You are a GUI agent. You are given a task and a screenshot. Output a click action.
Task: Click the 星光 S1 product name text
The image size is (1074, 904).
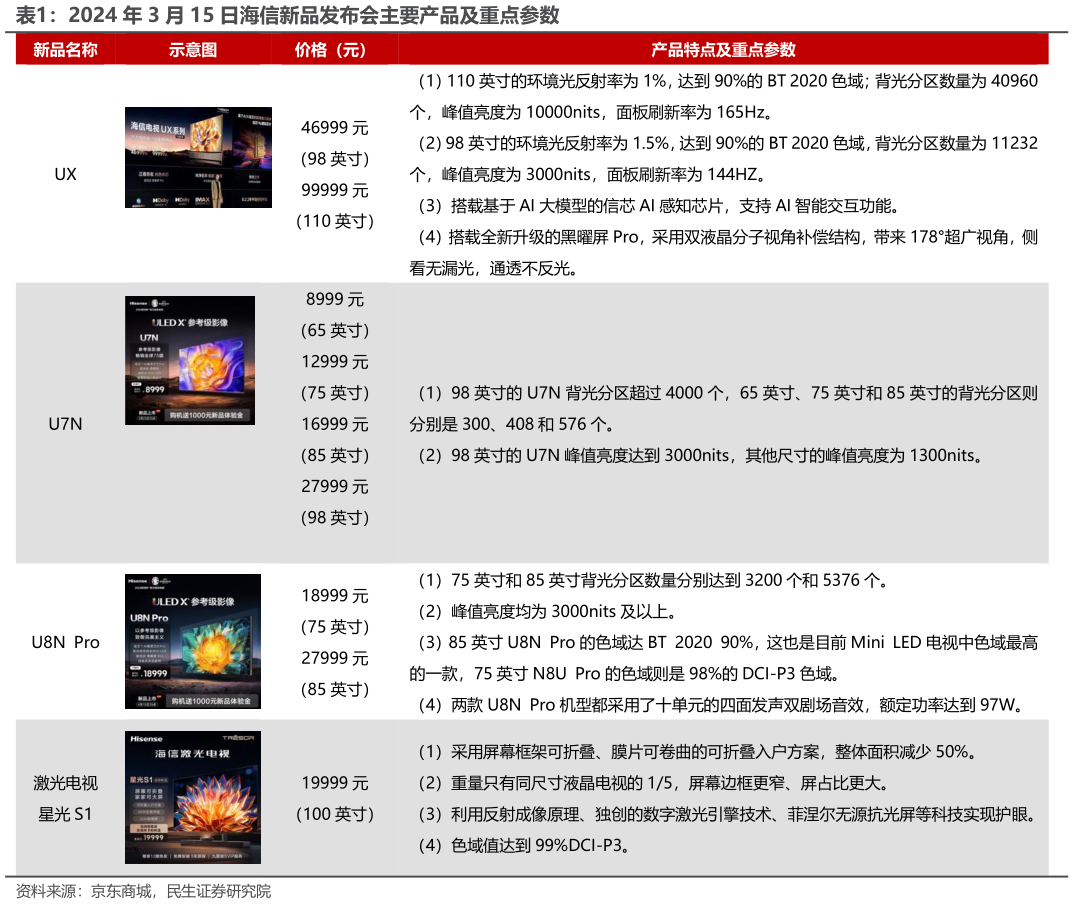point(65,814)
